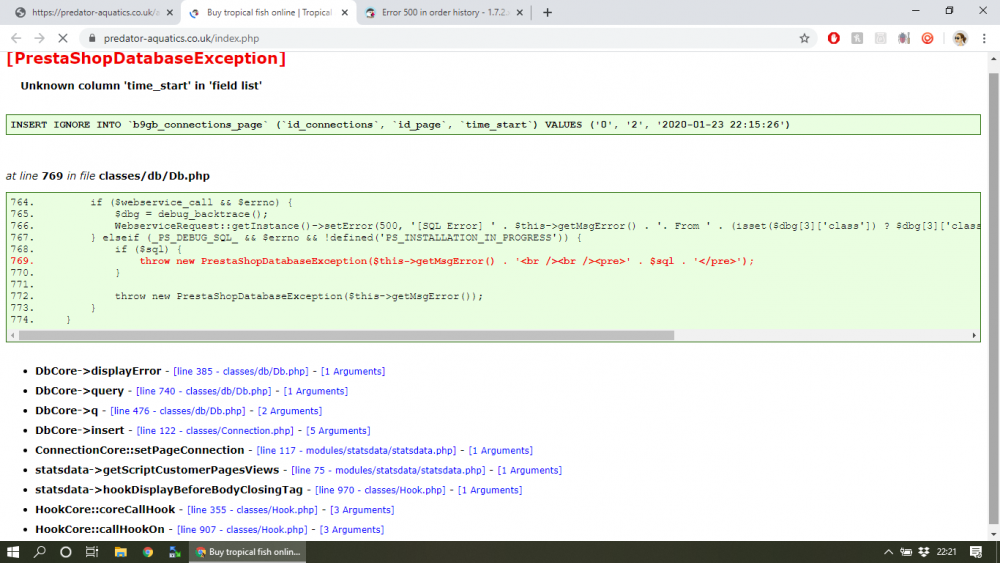Open a new browser tab
Screen dimensions: 1000x563
point(547,13)
